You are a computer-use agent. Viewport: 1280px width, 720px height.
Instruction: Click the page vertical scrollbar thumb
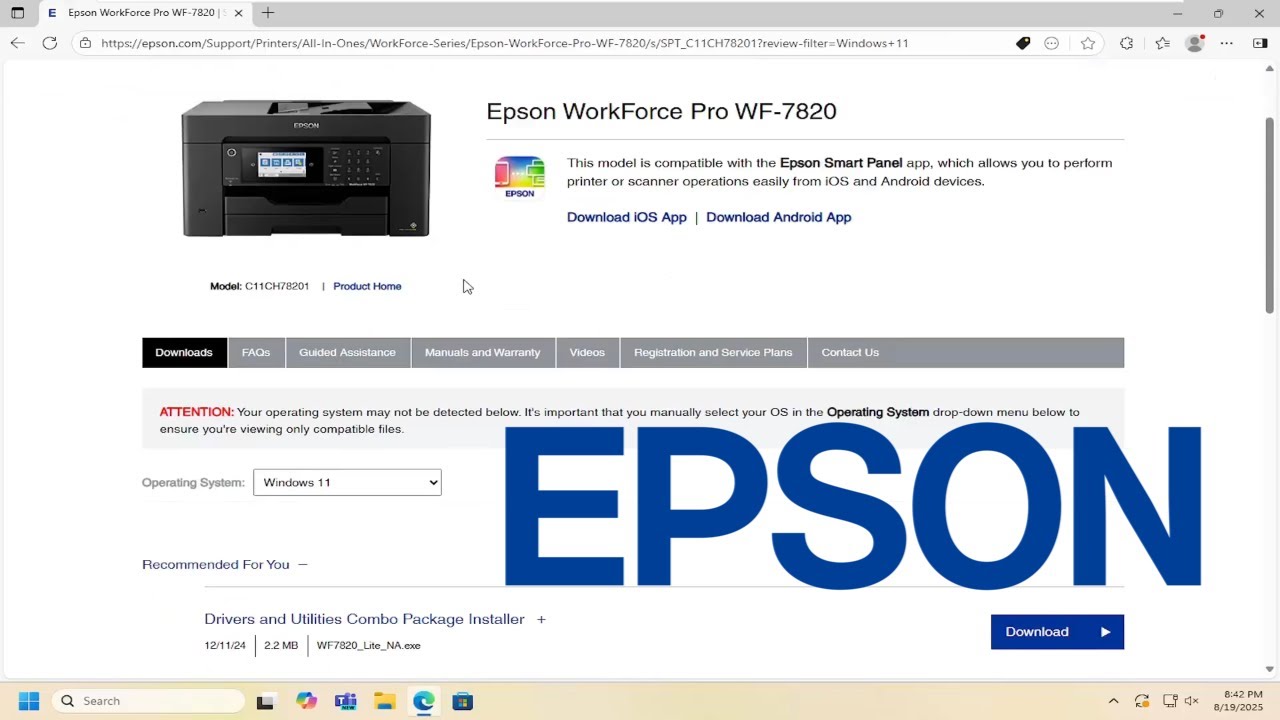point(1270,215)
